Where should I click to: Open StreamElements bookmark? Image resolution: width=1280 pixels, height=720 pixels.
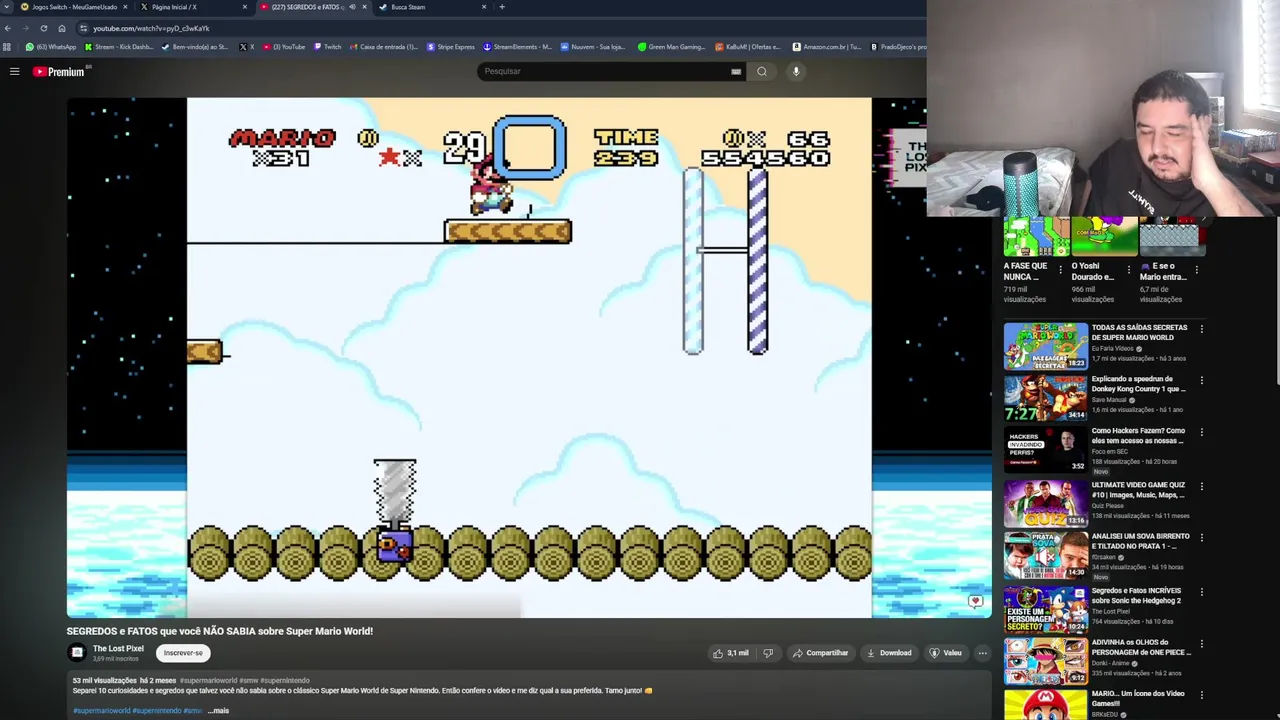tap(517, 47)
